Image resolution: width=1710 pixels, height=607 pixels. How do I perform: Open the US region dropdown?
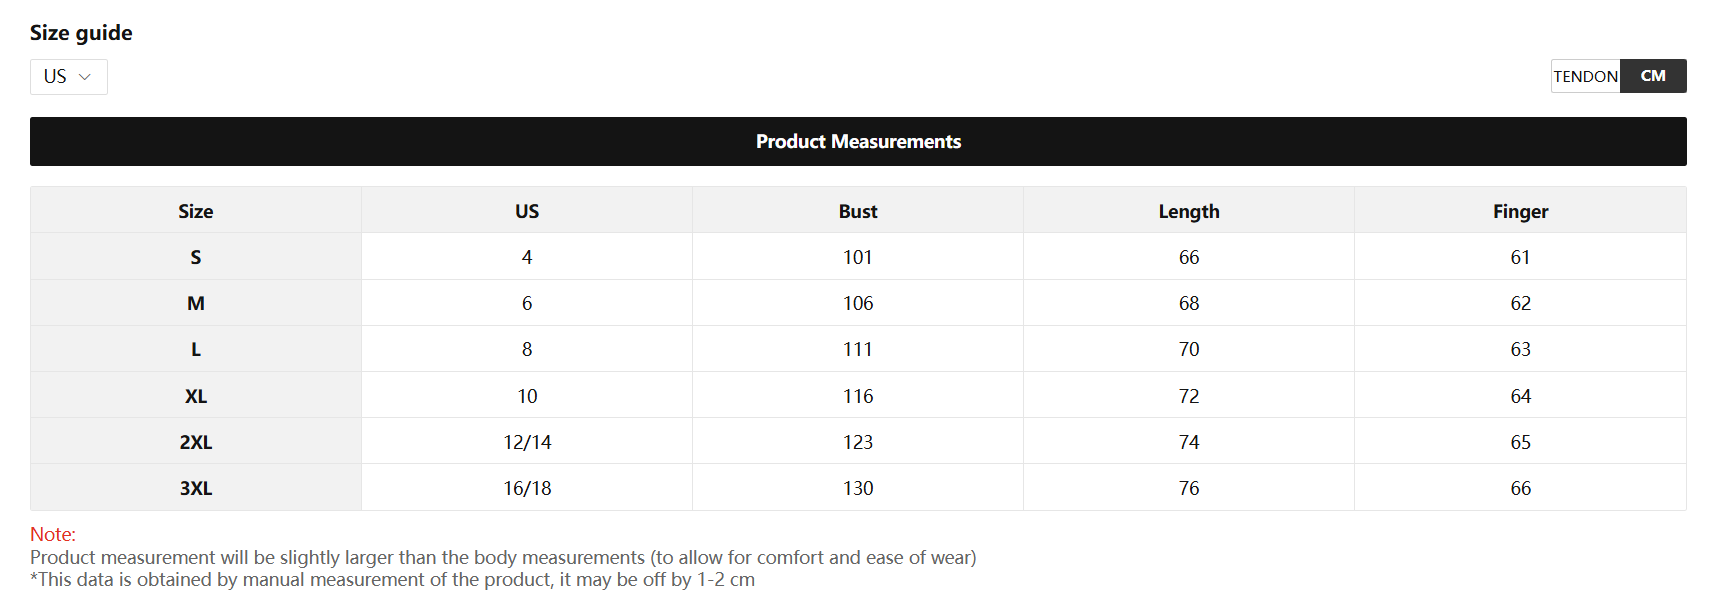[68, 77]
